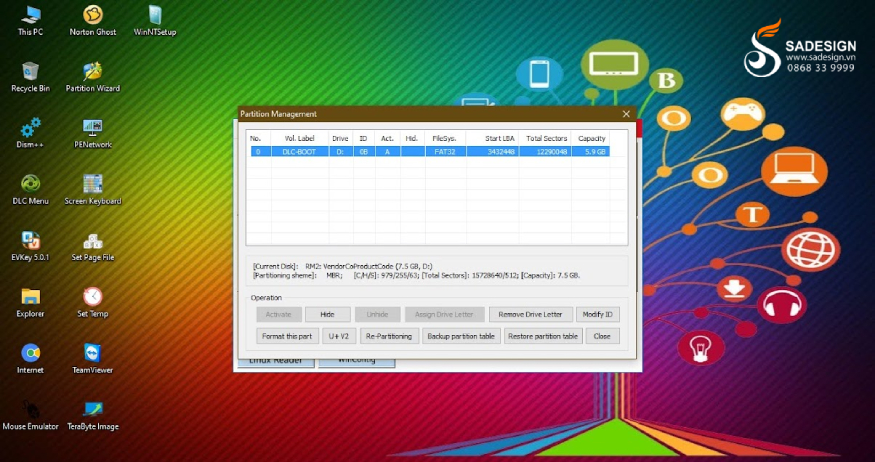
Task: Click the Act. column header
Action: click(x=387, y=138)
